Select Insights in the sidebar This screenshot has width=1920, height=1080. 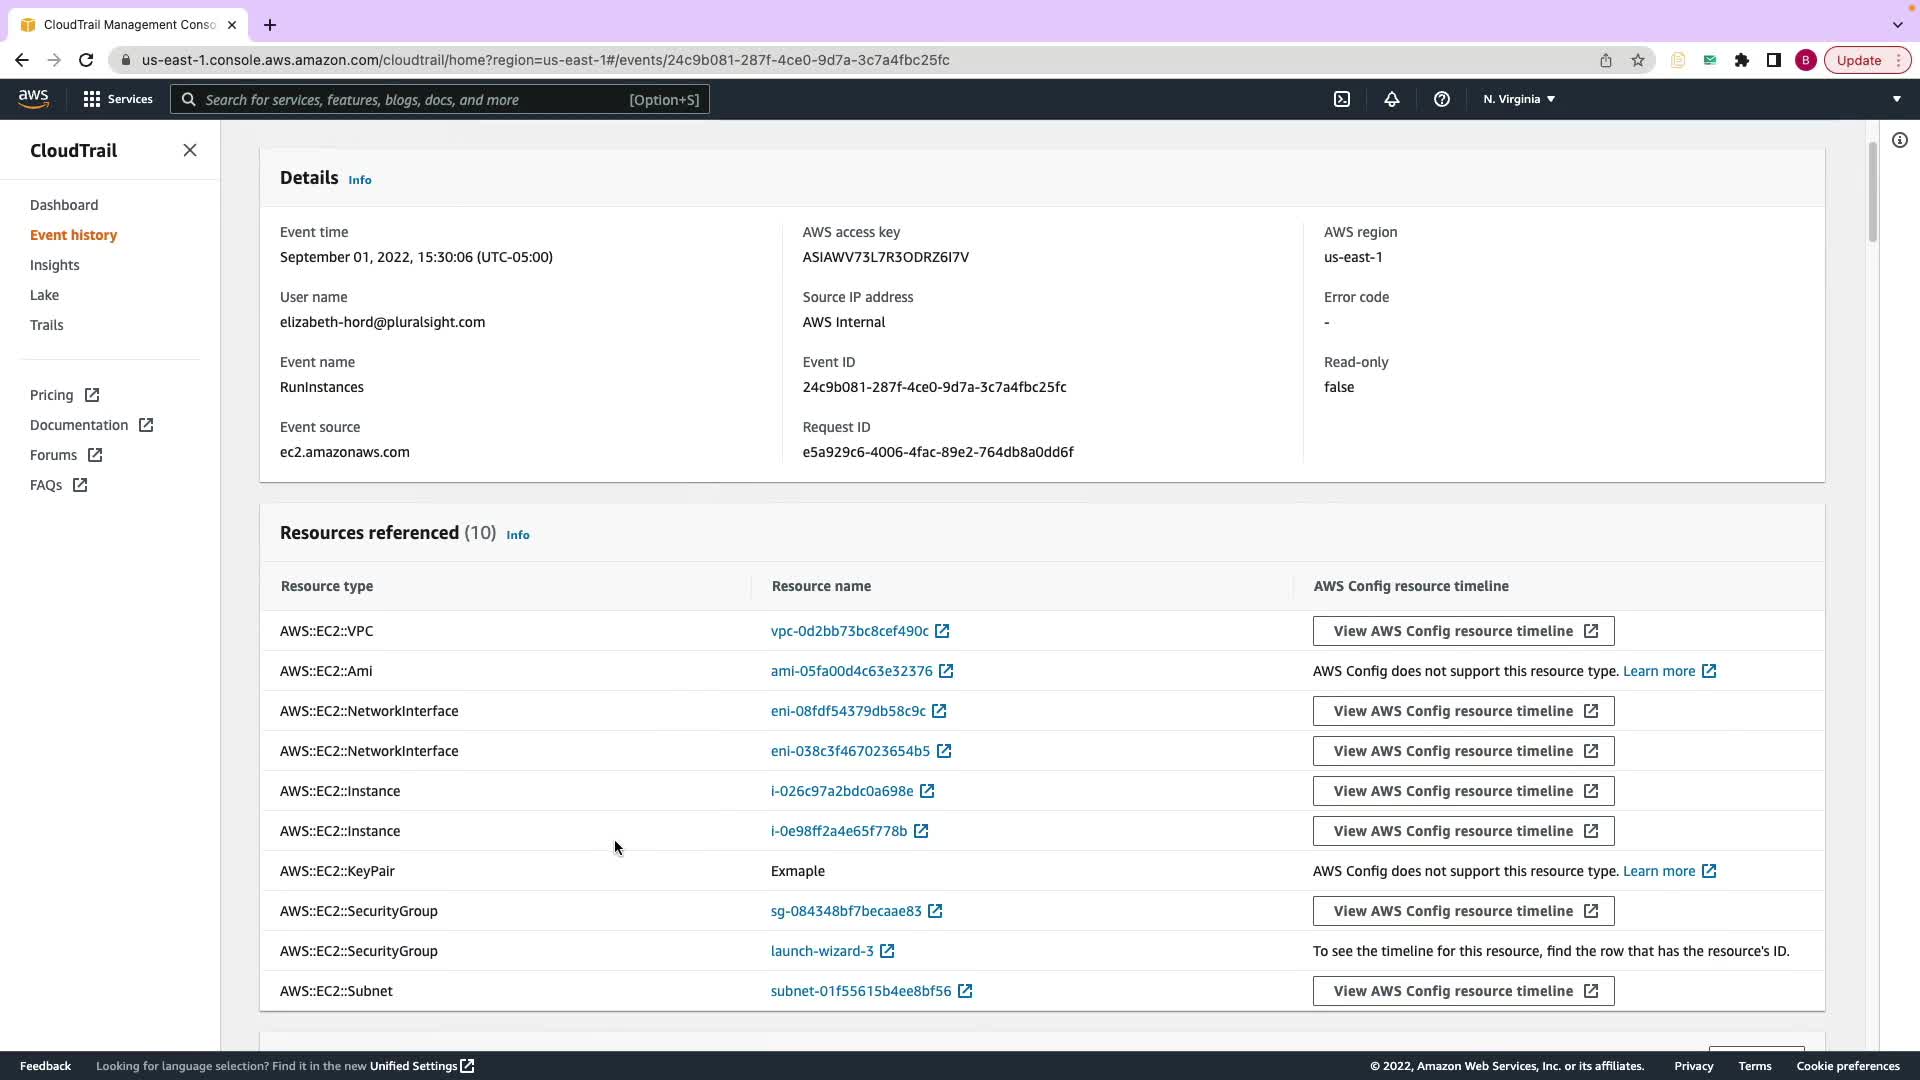54,265
